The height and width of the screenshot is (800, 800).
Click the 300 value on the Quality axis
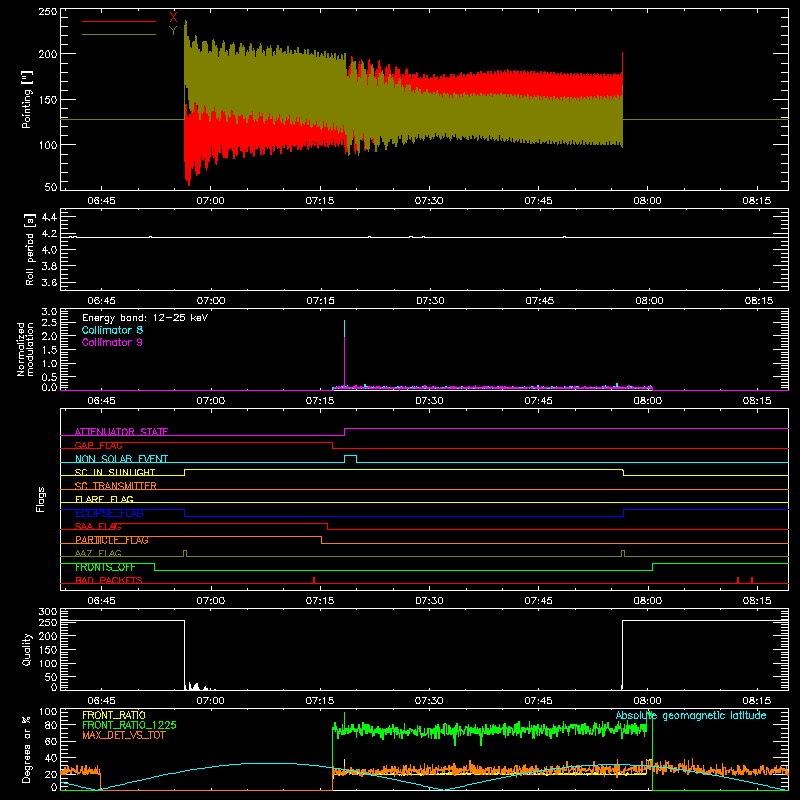48,611
